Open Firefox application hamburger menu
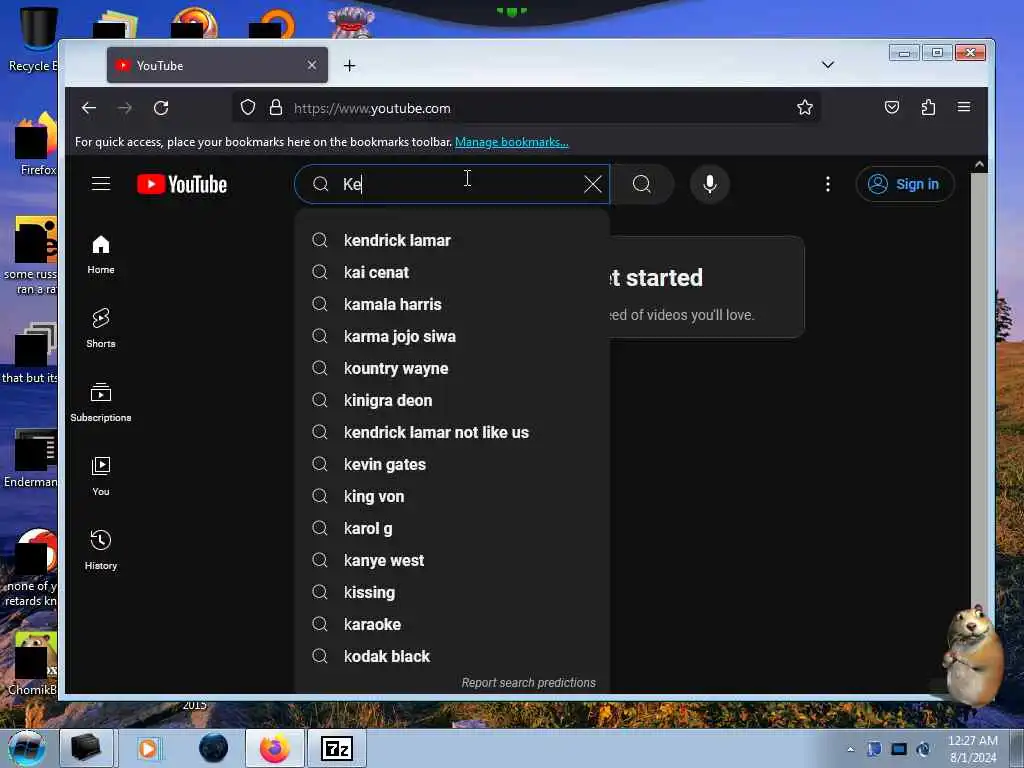Image resolution: width=1024 pixels, height=768 pixels. point(963,106)
